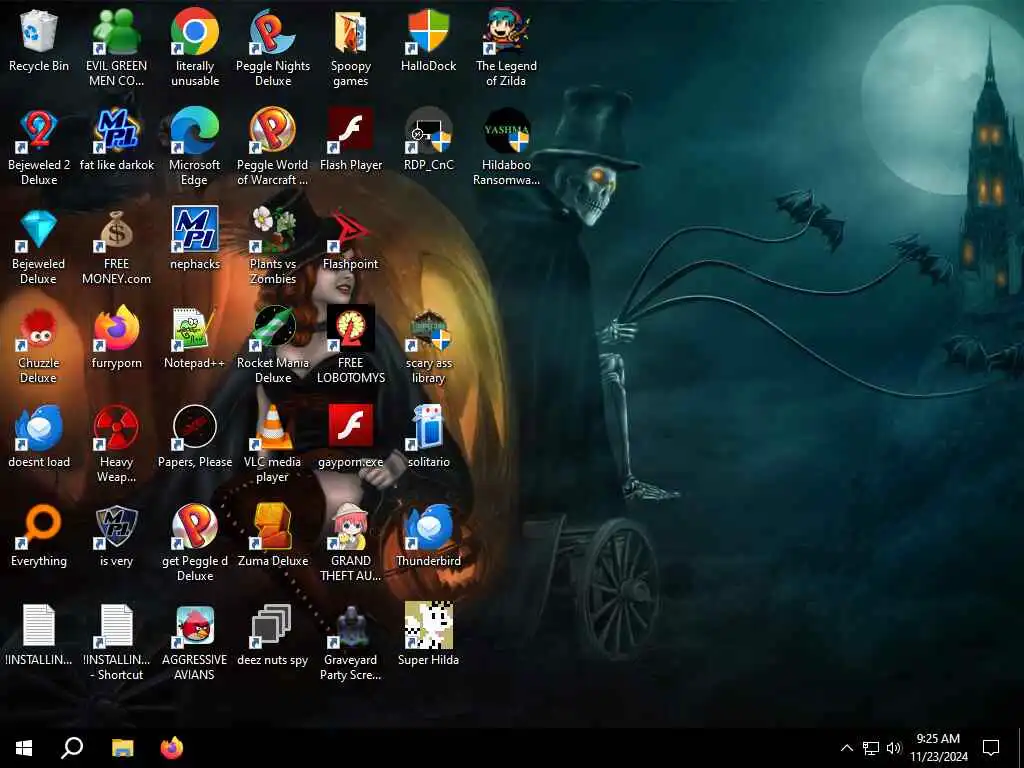
Task: Select the Chuzzle Deluxe icon
Action: [x=39, y=346]
